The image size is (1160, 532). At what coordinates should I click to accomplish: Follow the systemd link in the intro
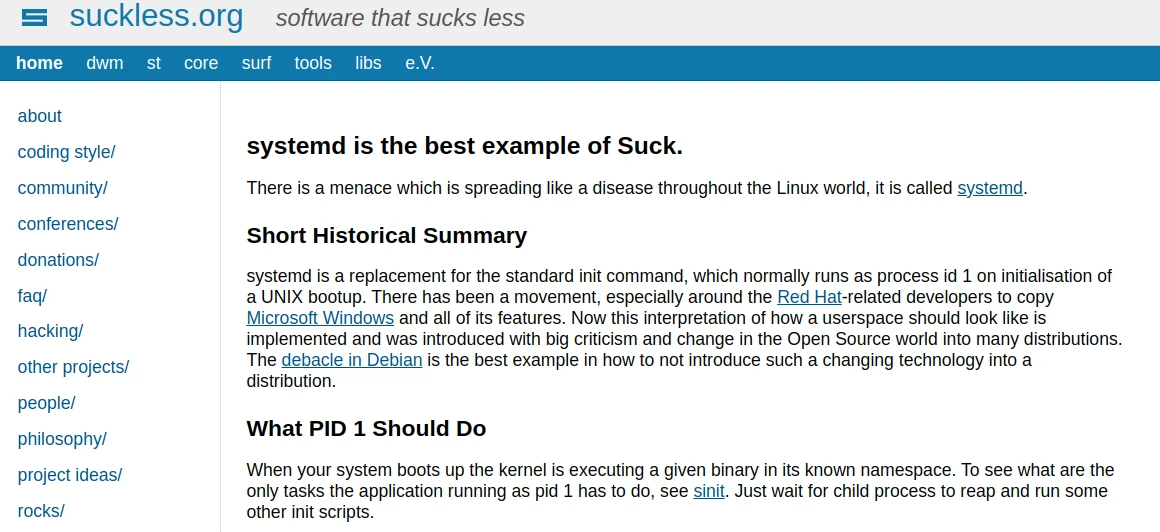(x=990, y=188)
